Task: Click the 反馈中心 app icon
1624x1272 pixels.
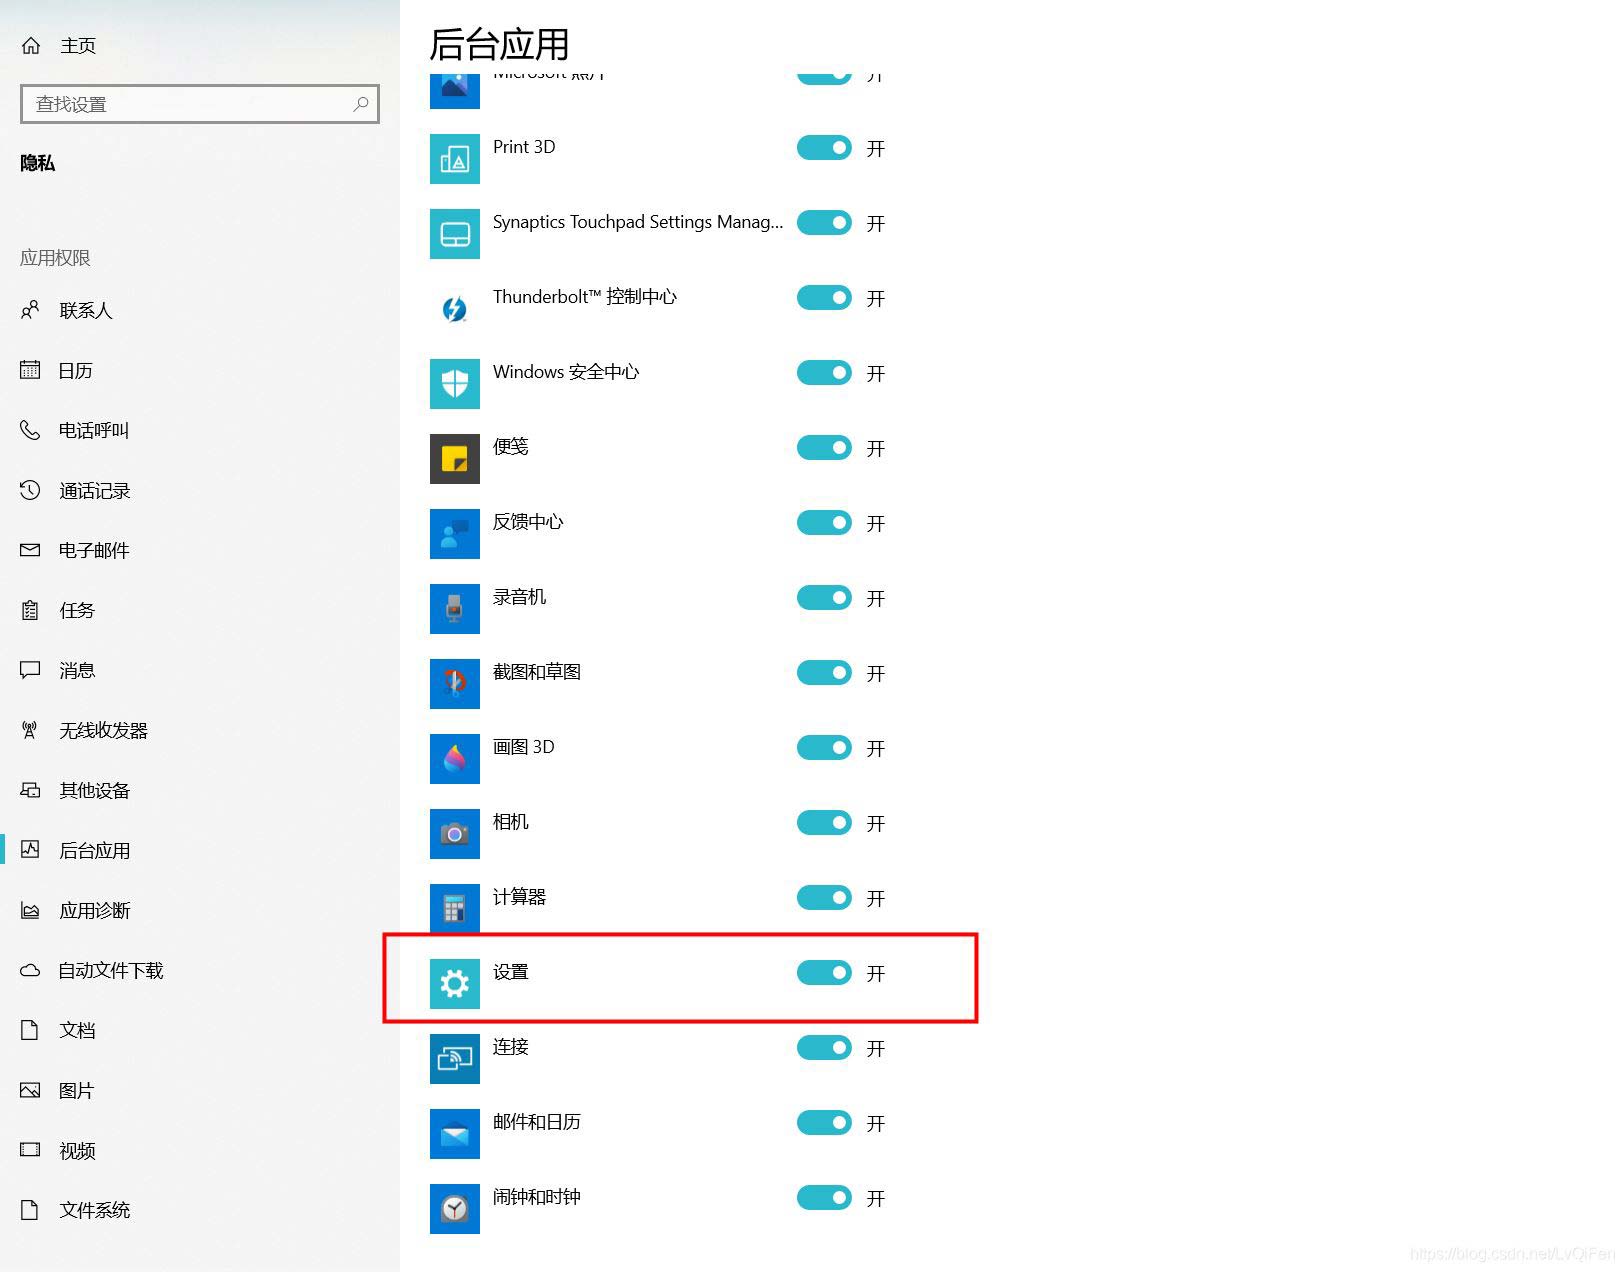Action: point(455,534)
